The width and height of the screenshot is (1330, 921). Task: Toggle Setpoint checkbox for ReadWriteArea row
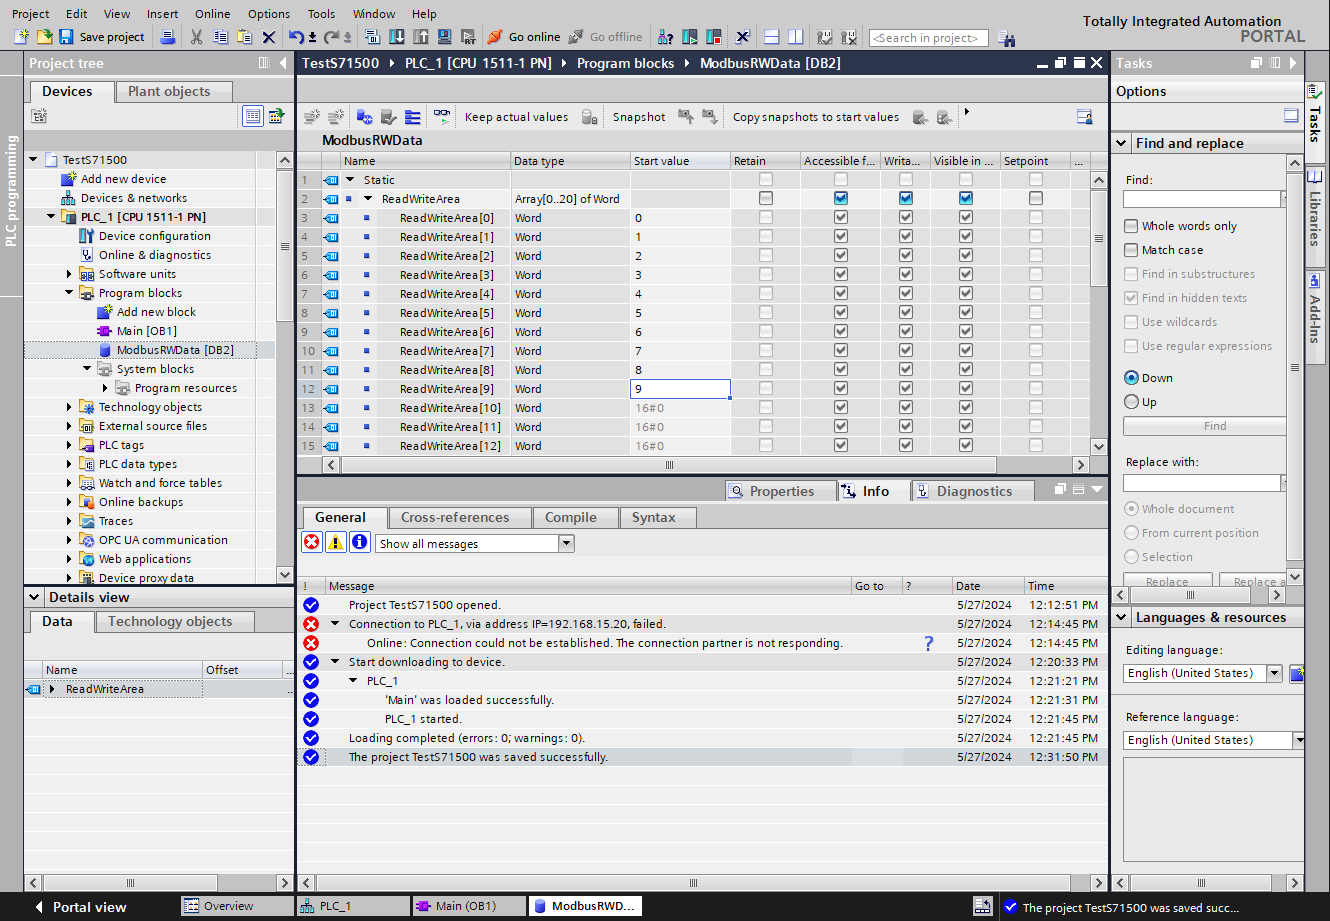tap(1036, 199)
